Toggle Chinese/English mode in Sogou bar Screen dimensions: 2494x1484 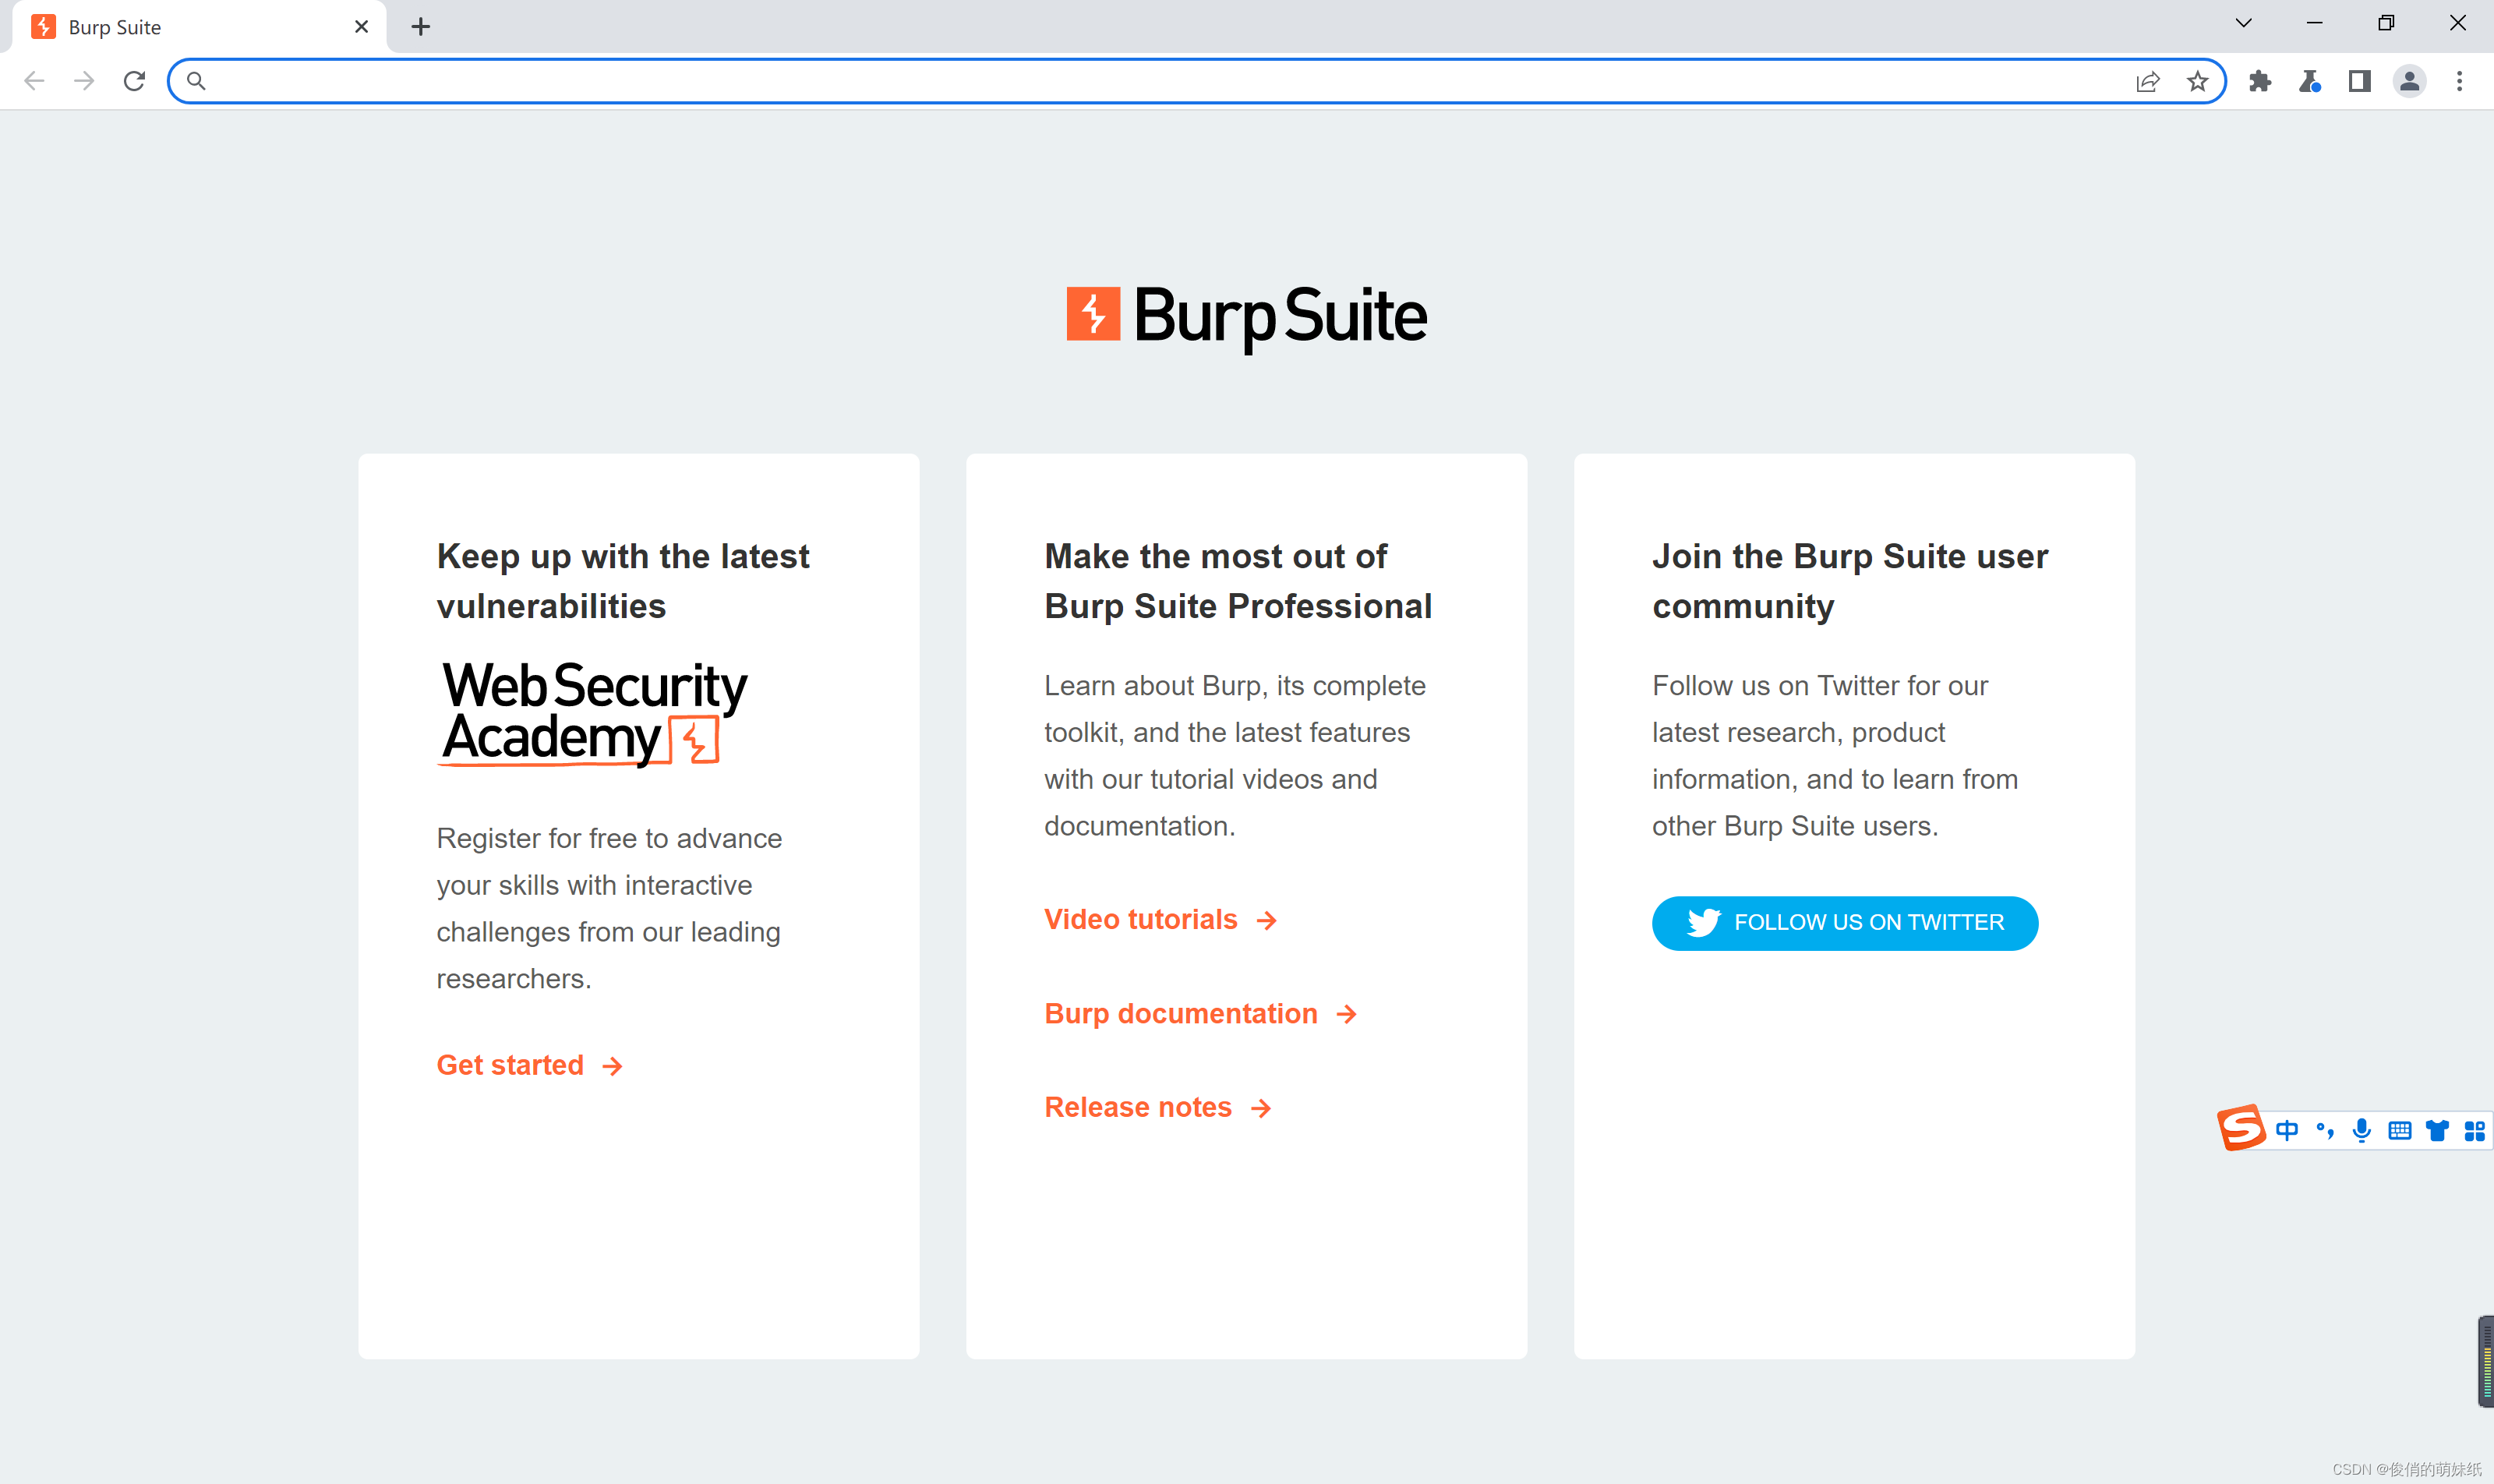coord(2287,1131)
